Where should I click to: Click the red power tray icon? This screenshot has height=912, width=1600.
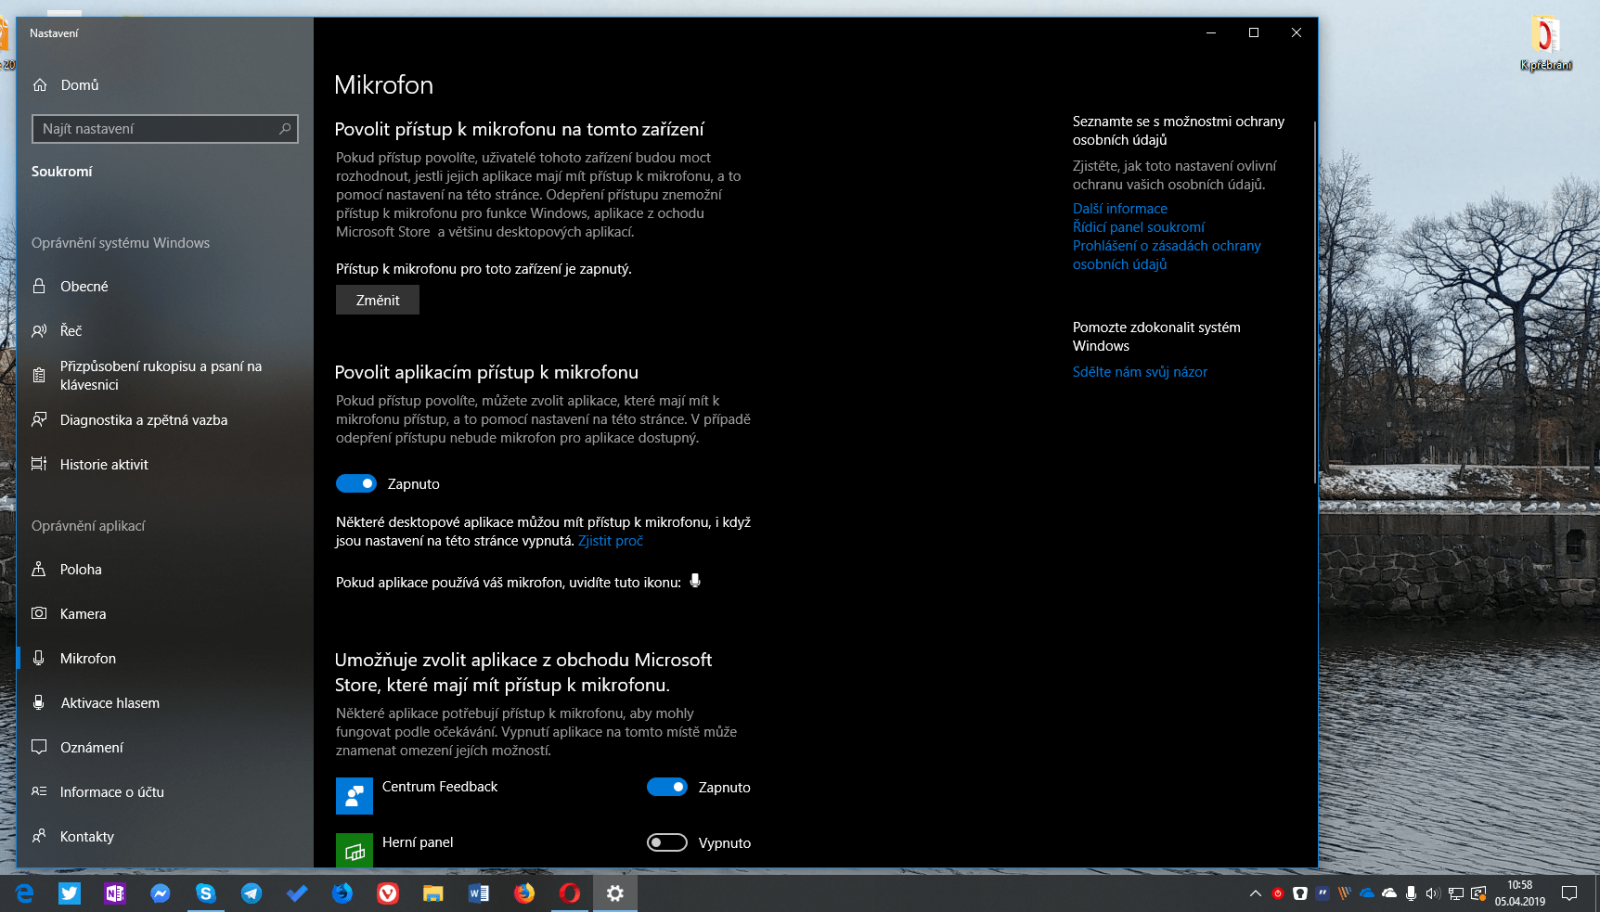[1277, 893]
